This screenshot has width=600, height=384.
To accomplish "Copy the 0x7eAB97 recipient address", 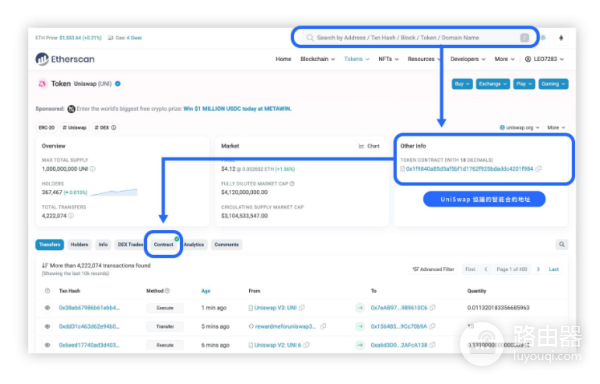I will 433,308.
